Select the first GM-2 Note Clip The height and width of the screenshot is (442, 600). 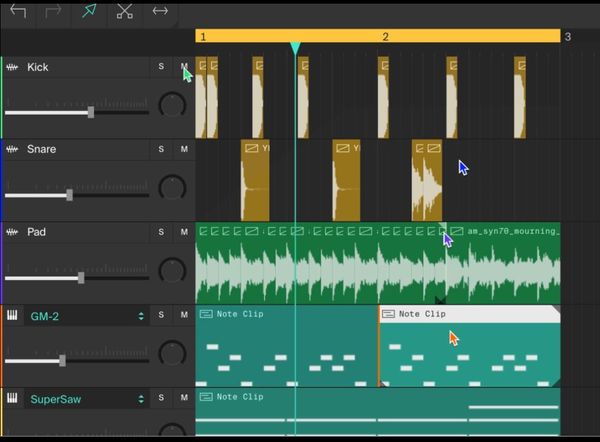click(x=287, y=346)
